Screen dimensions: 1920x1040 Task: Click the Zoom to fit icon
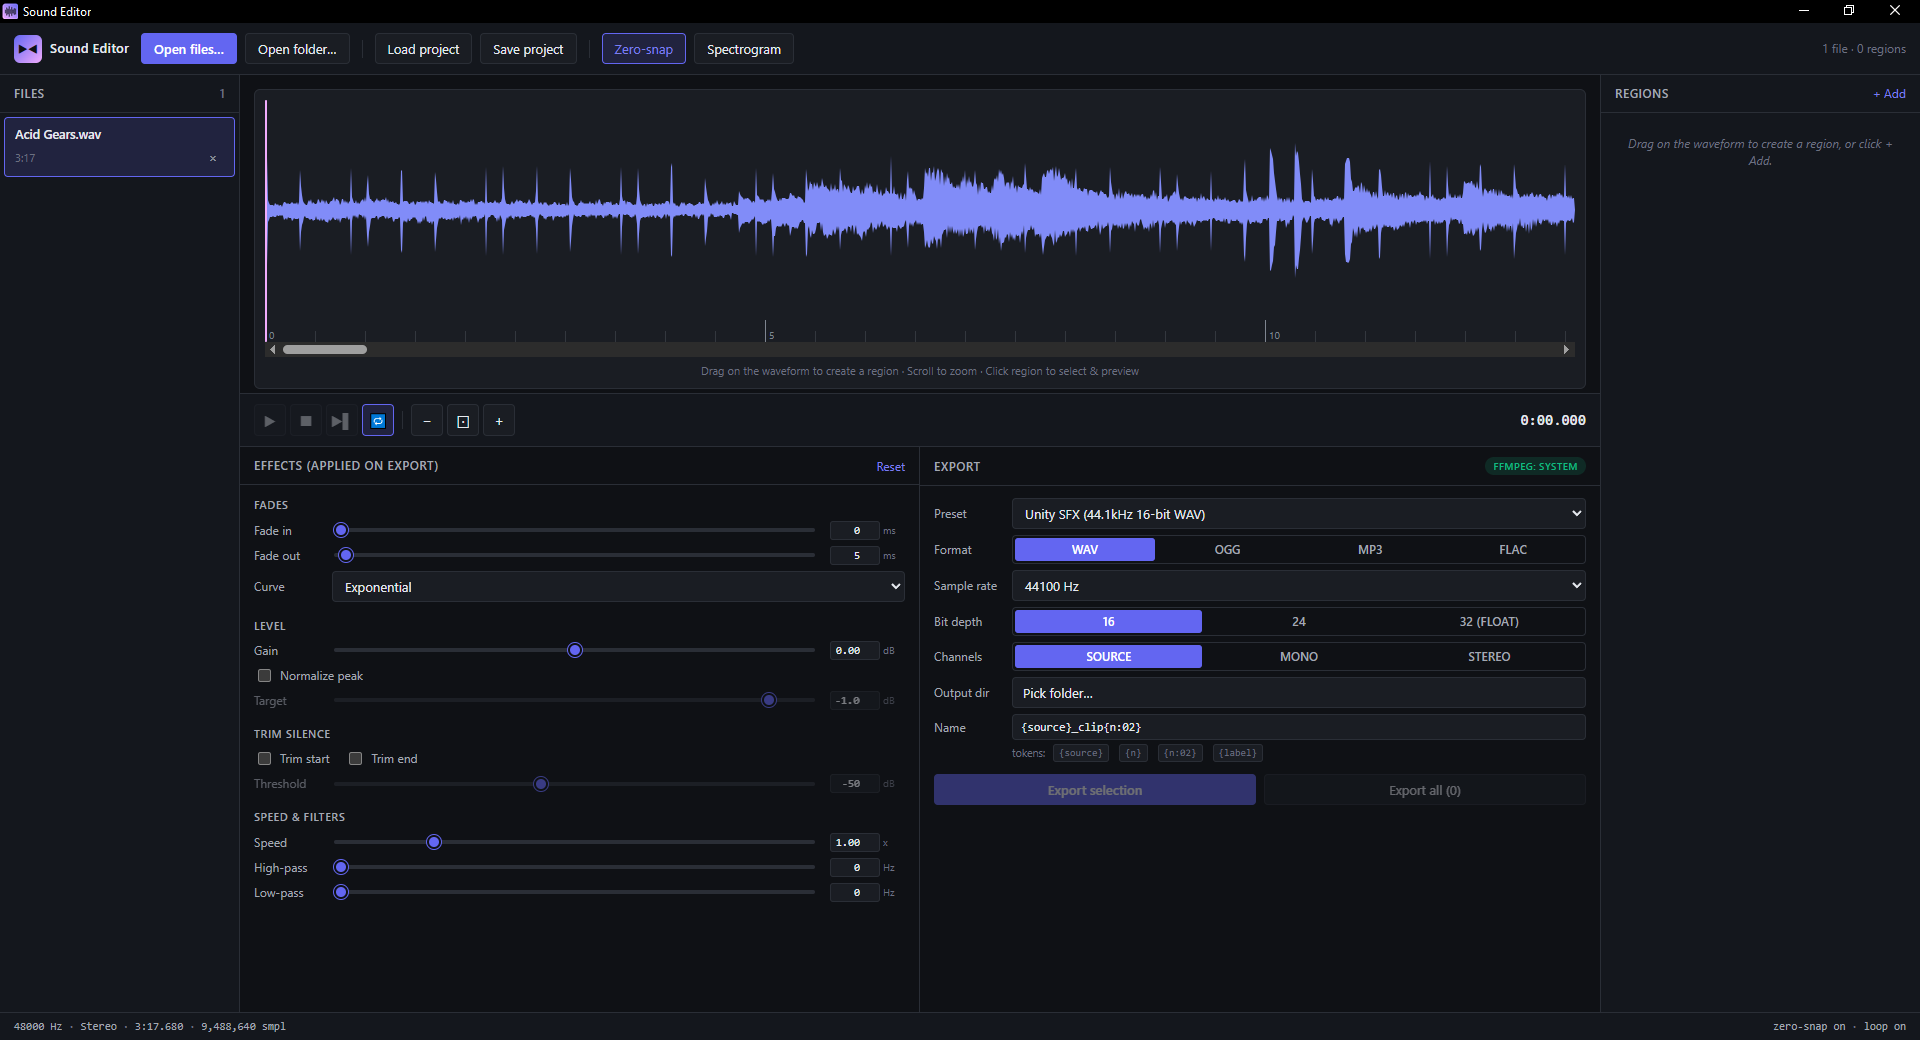click(463, 421)
